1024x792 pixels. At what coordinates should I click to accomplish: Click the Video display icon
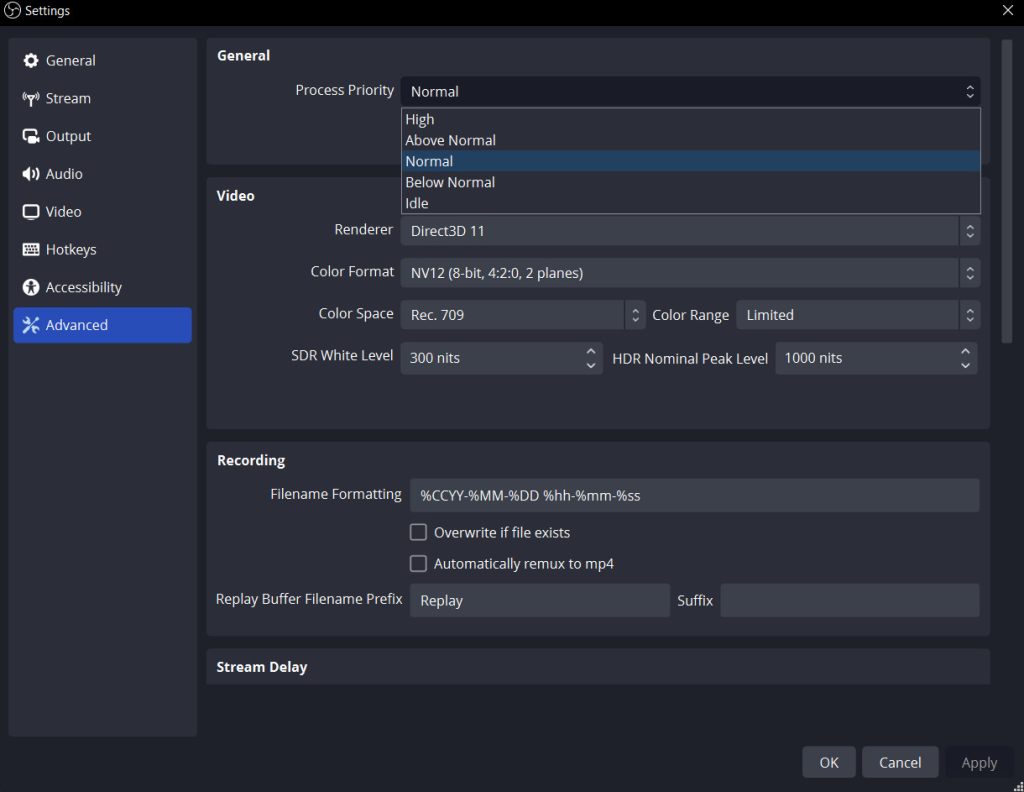pyautogui.click(x=31, y=212)
